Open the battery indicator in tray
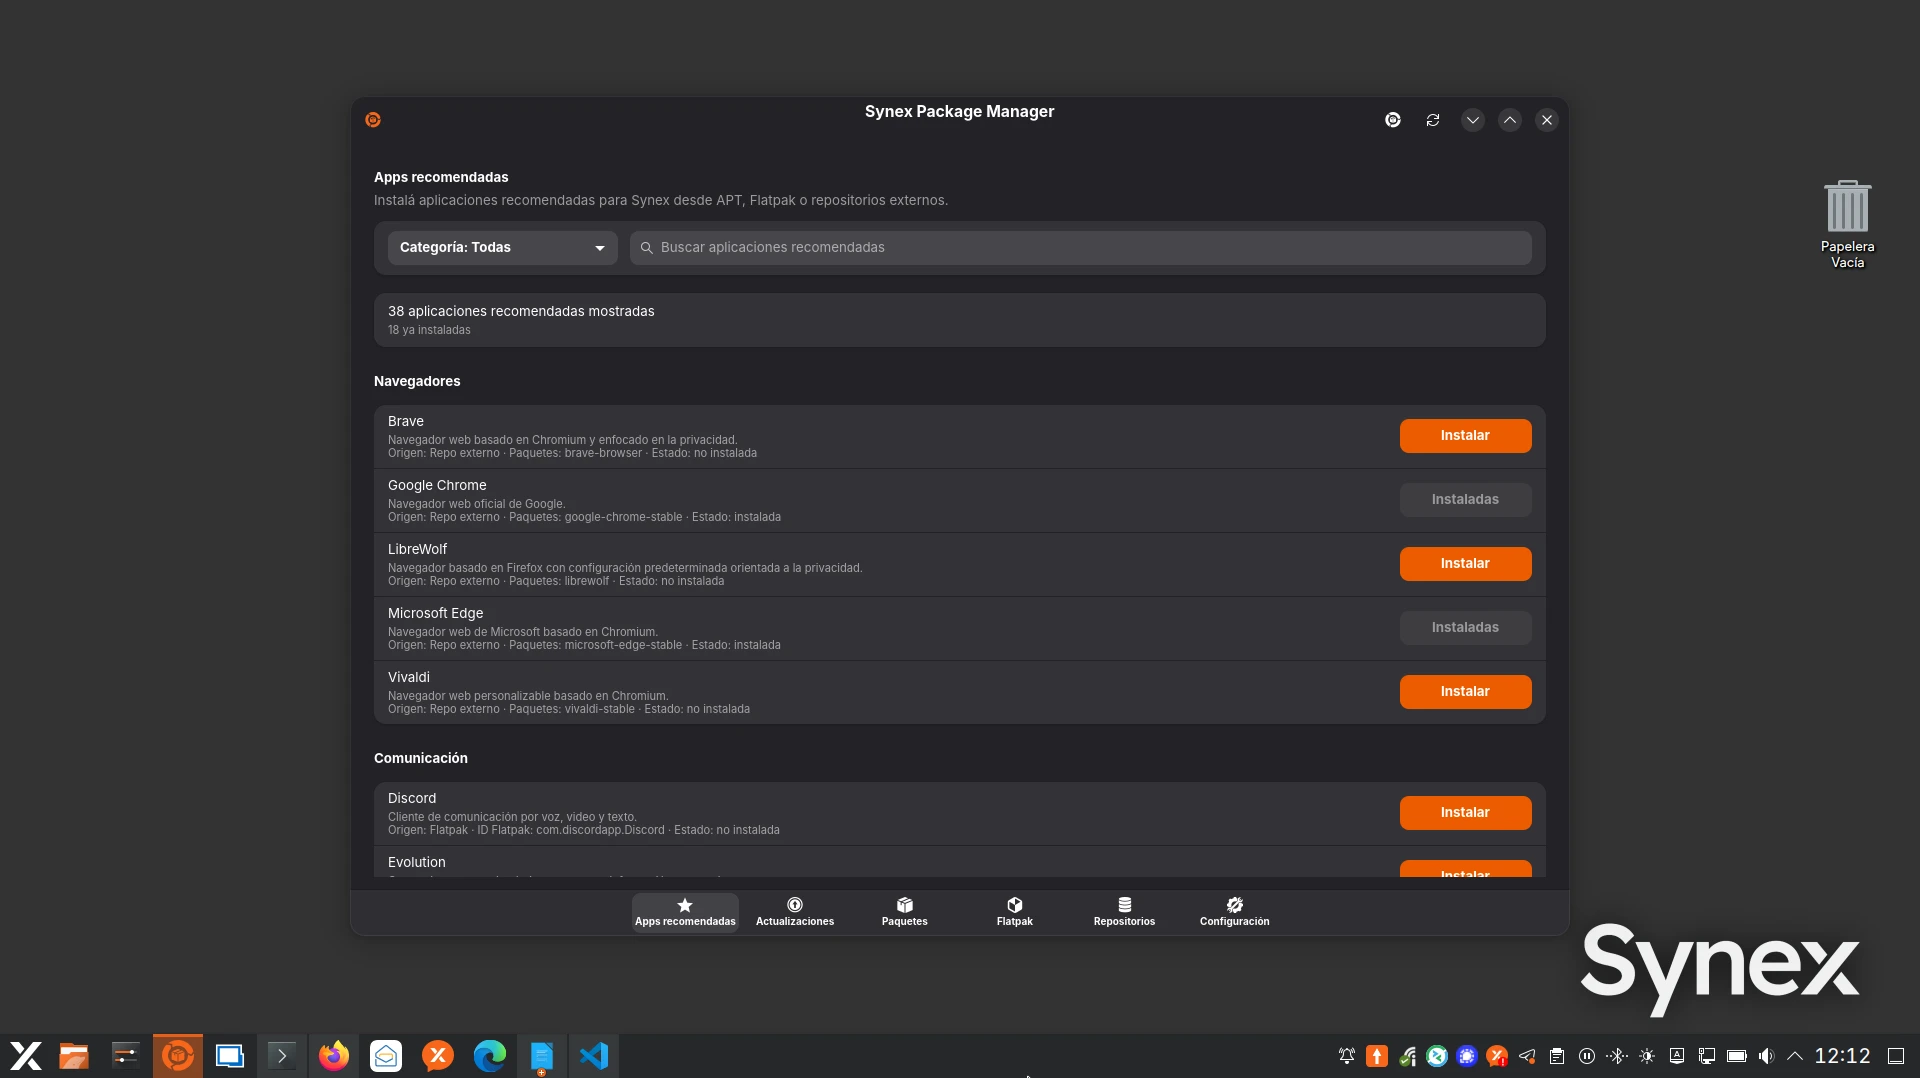The width and height of the screenshot is (1920, 1078). [1737, 1056]
